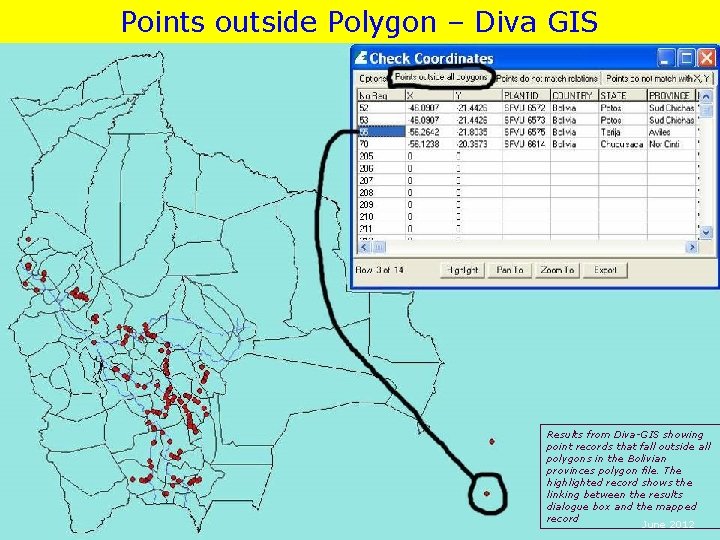Click the Check Coordinates title bar icon
This screenshot has width=720, height=540.
click(361, 58)
